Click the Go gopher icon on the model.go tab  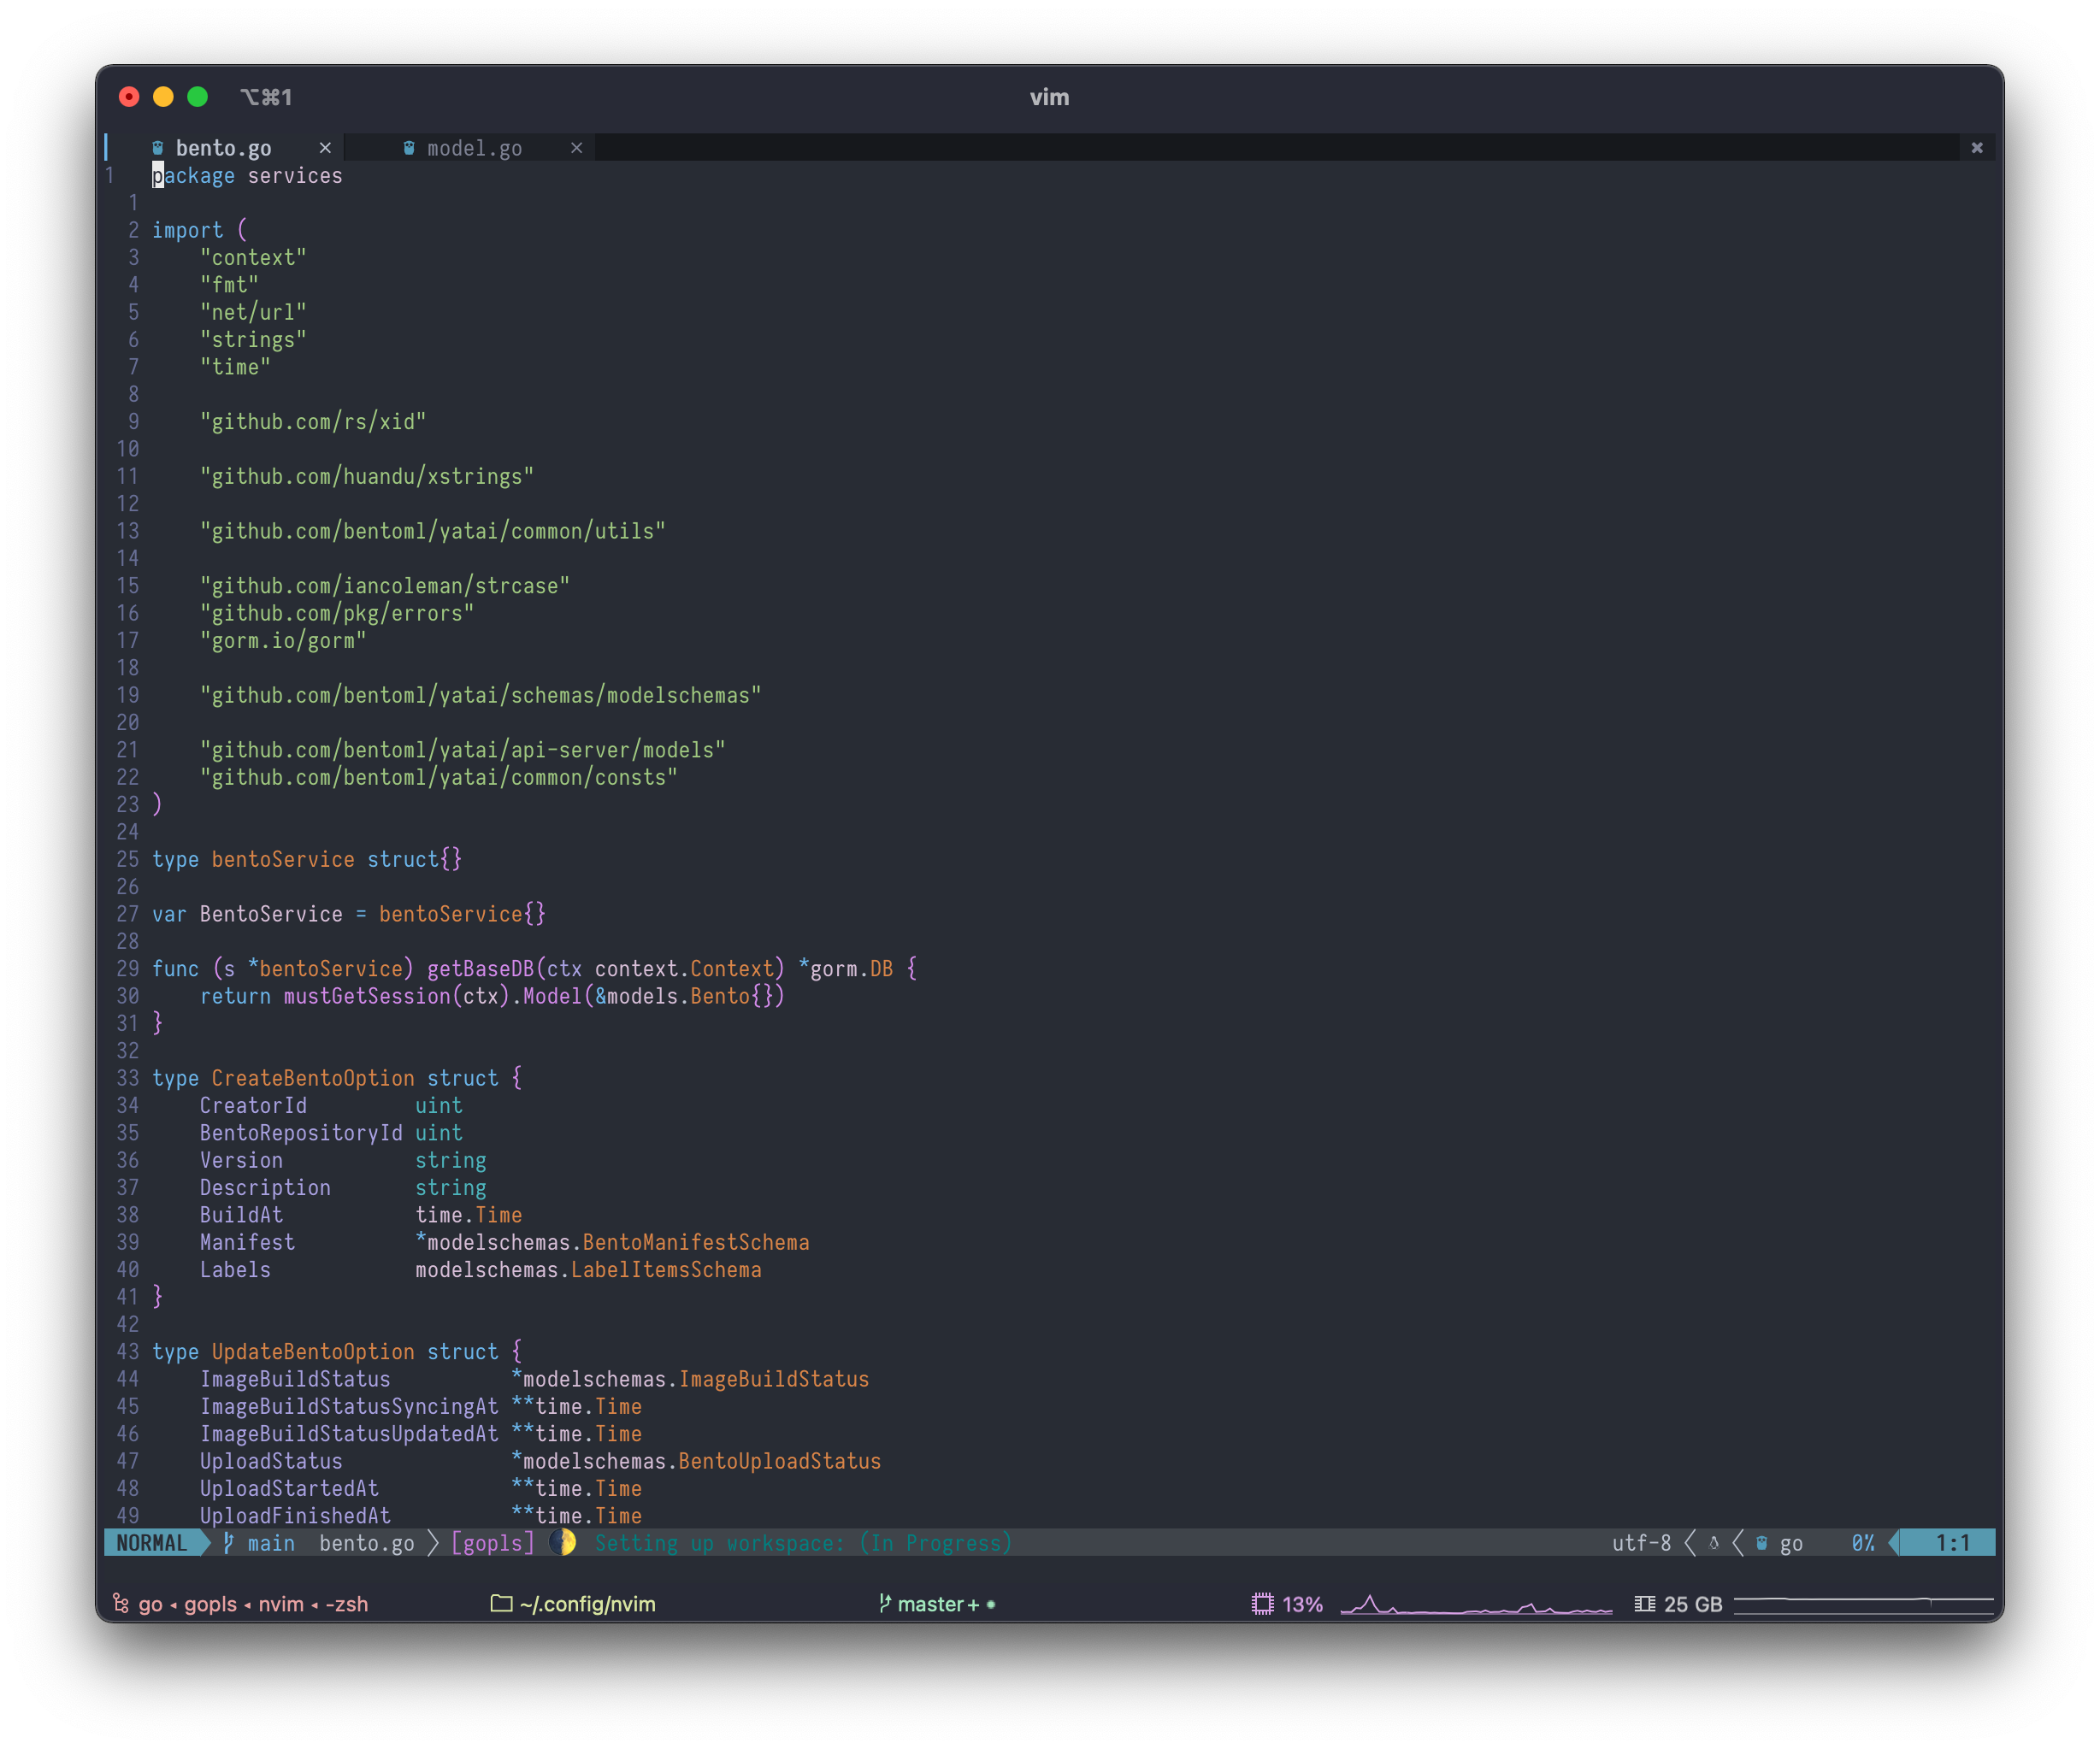pos(409,147)
